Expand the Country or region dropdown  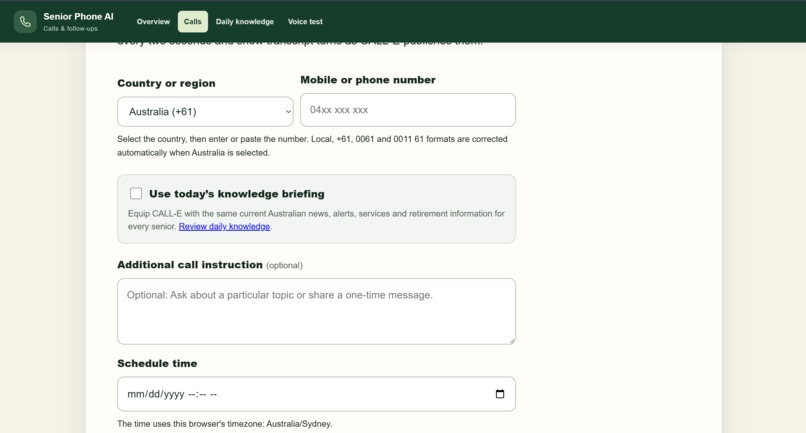[205, 112]
